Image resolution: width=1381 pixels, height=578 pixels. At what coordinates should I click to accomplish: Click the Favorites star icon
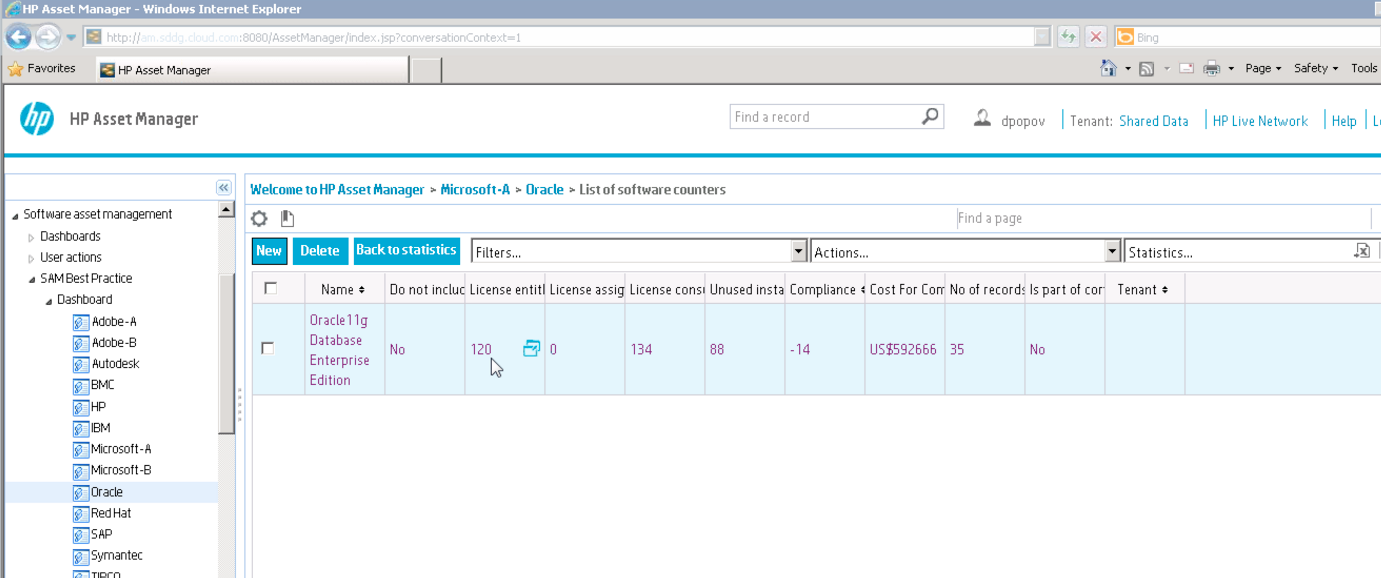coord(15,69)
